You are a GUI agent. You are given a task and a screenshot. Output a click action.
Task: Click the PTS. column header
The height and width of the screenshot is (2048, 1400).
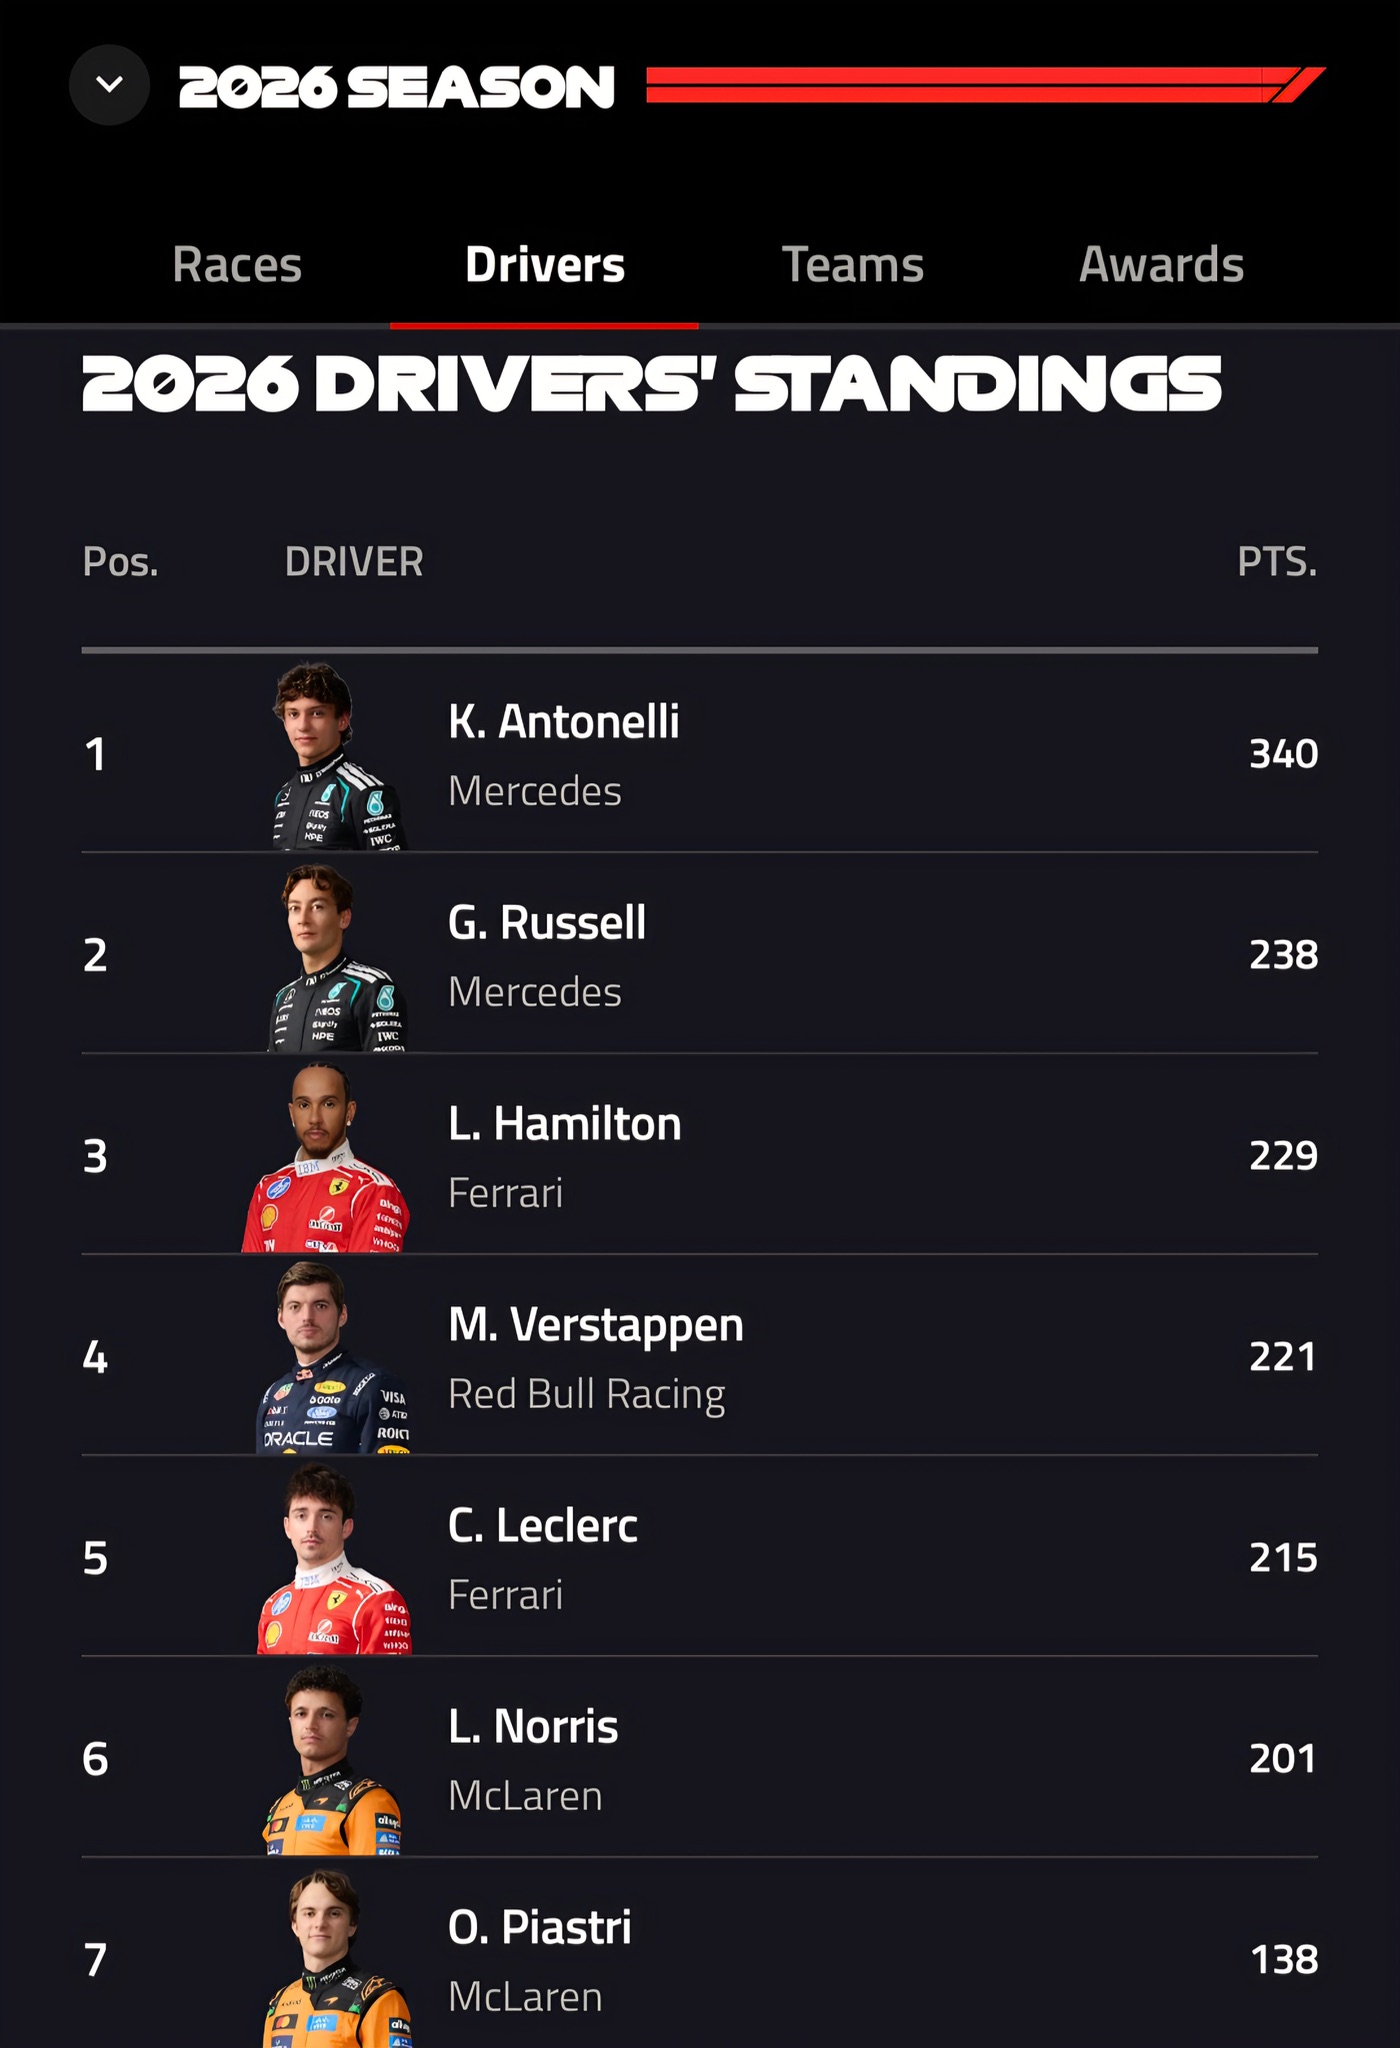(x=1277, y=562)
